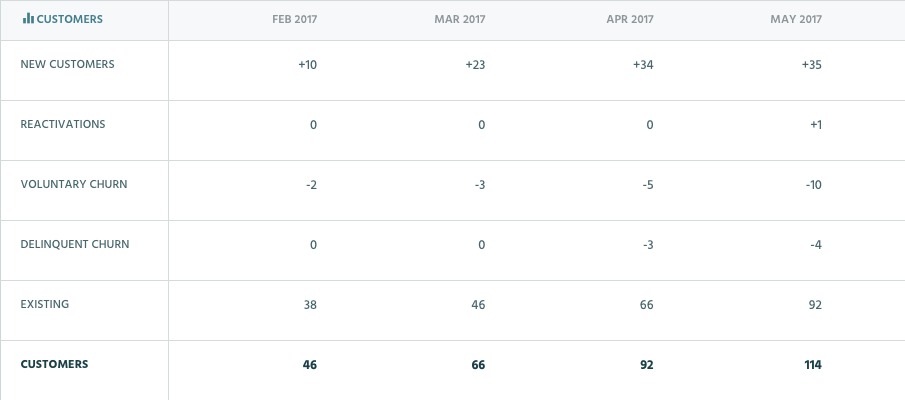Viewport: 905px width, 400px height.
Task: Select the MAR 2017 column header
Action: 459,19
